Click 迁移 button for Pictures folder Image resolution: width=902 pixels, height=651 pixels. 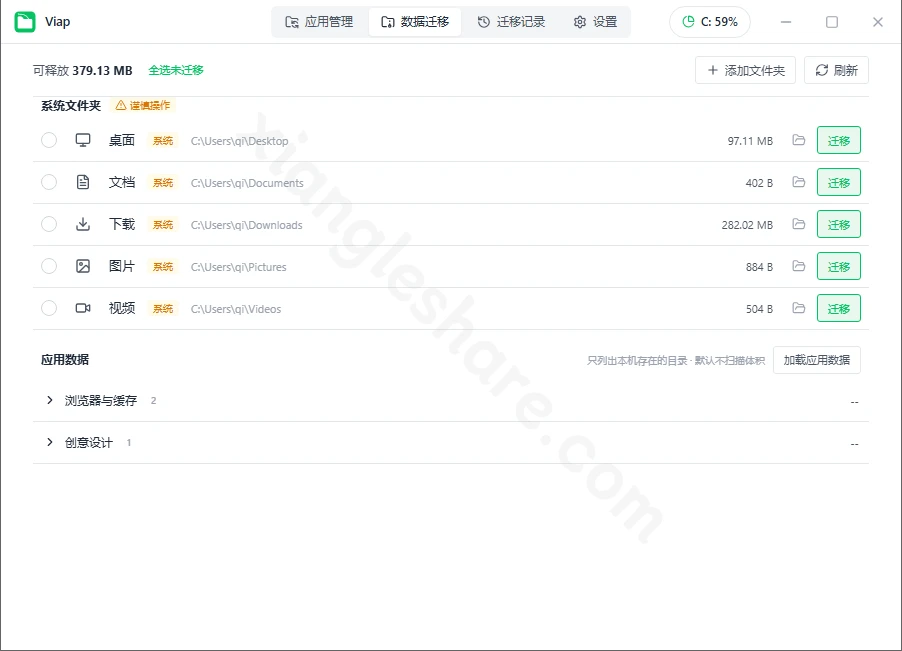(x=839, y=266)
